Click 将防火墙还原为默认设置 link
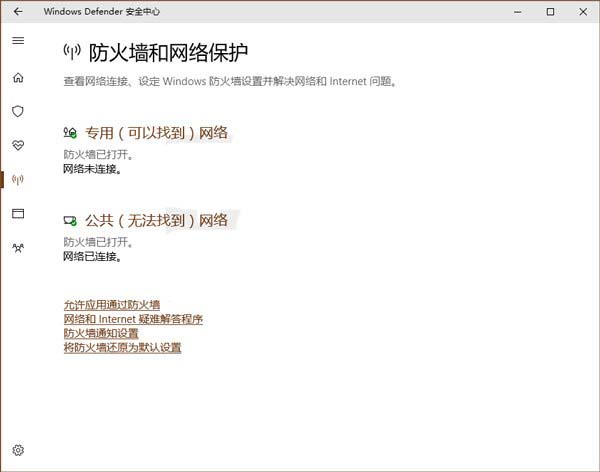600x472 pixels. (122, 347)
